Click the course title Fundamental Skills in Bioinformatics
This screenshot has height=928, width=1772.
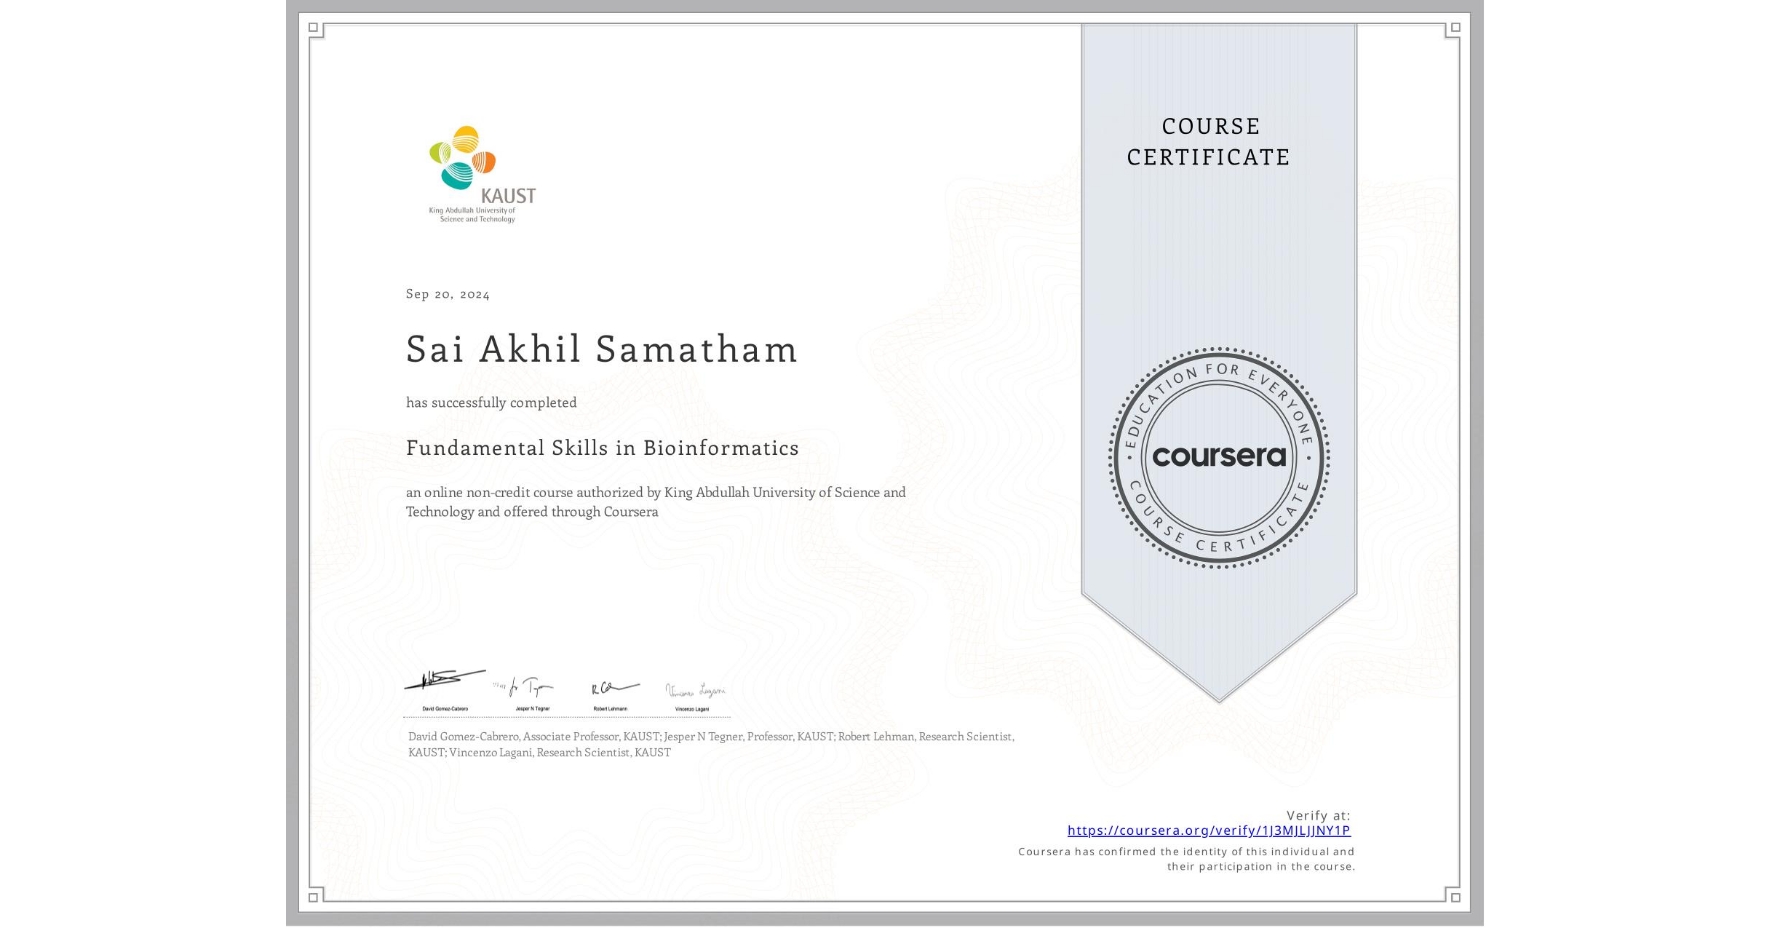[602, 449]
